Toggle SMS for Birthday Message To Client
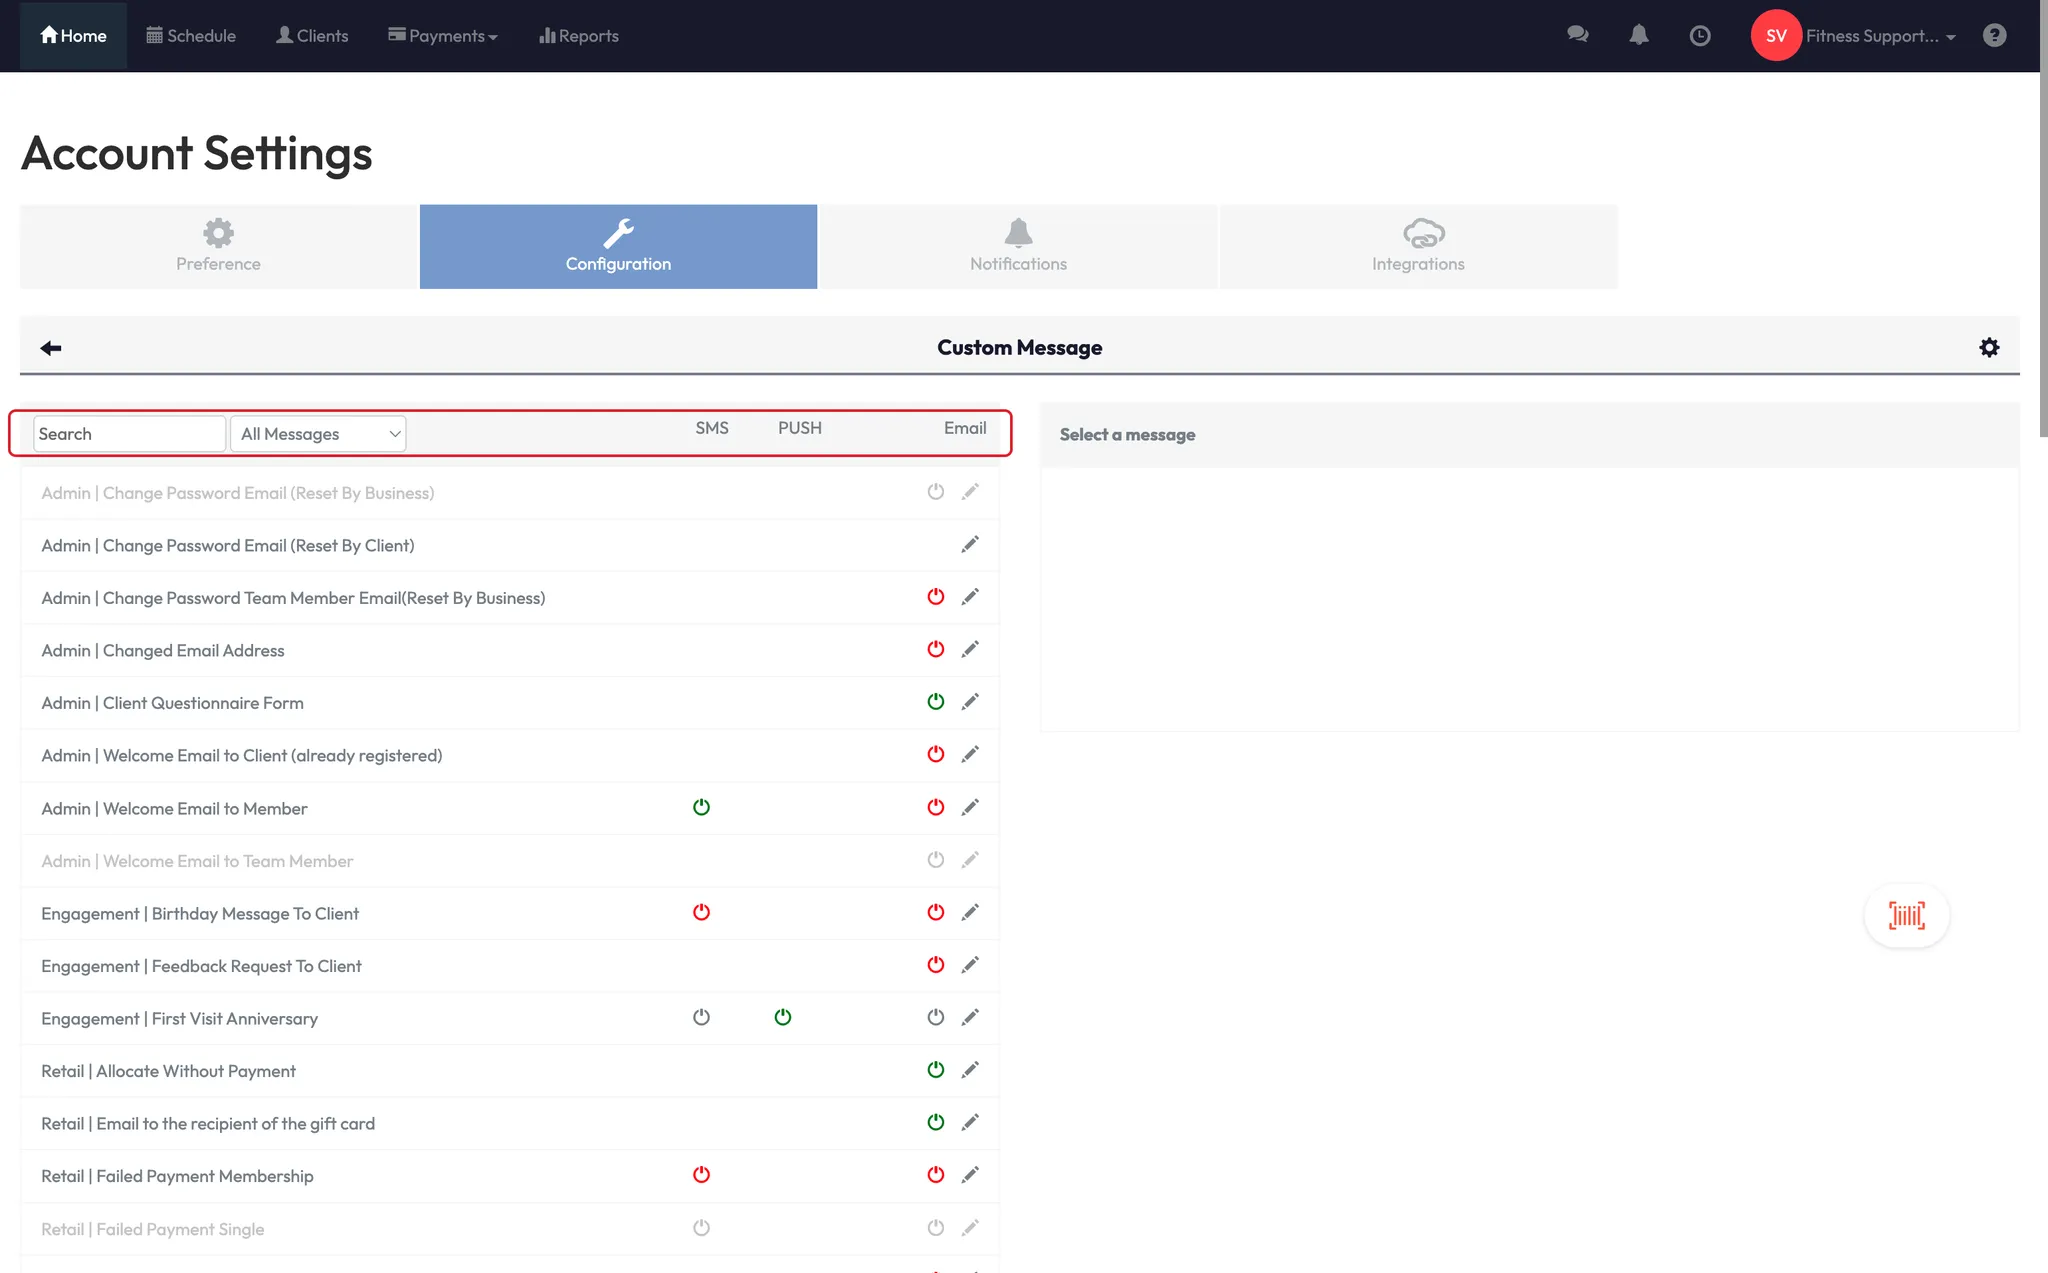 pyautogui.click(x=701, y=912)
